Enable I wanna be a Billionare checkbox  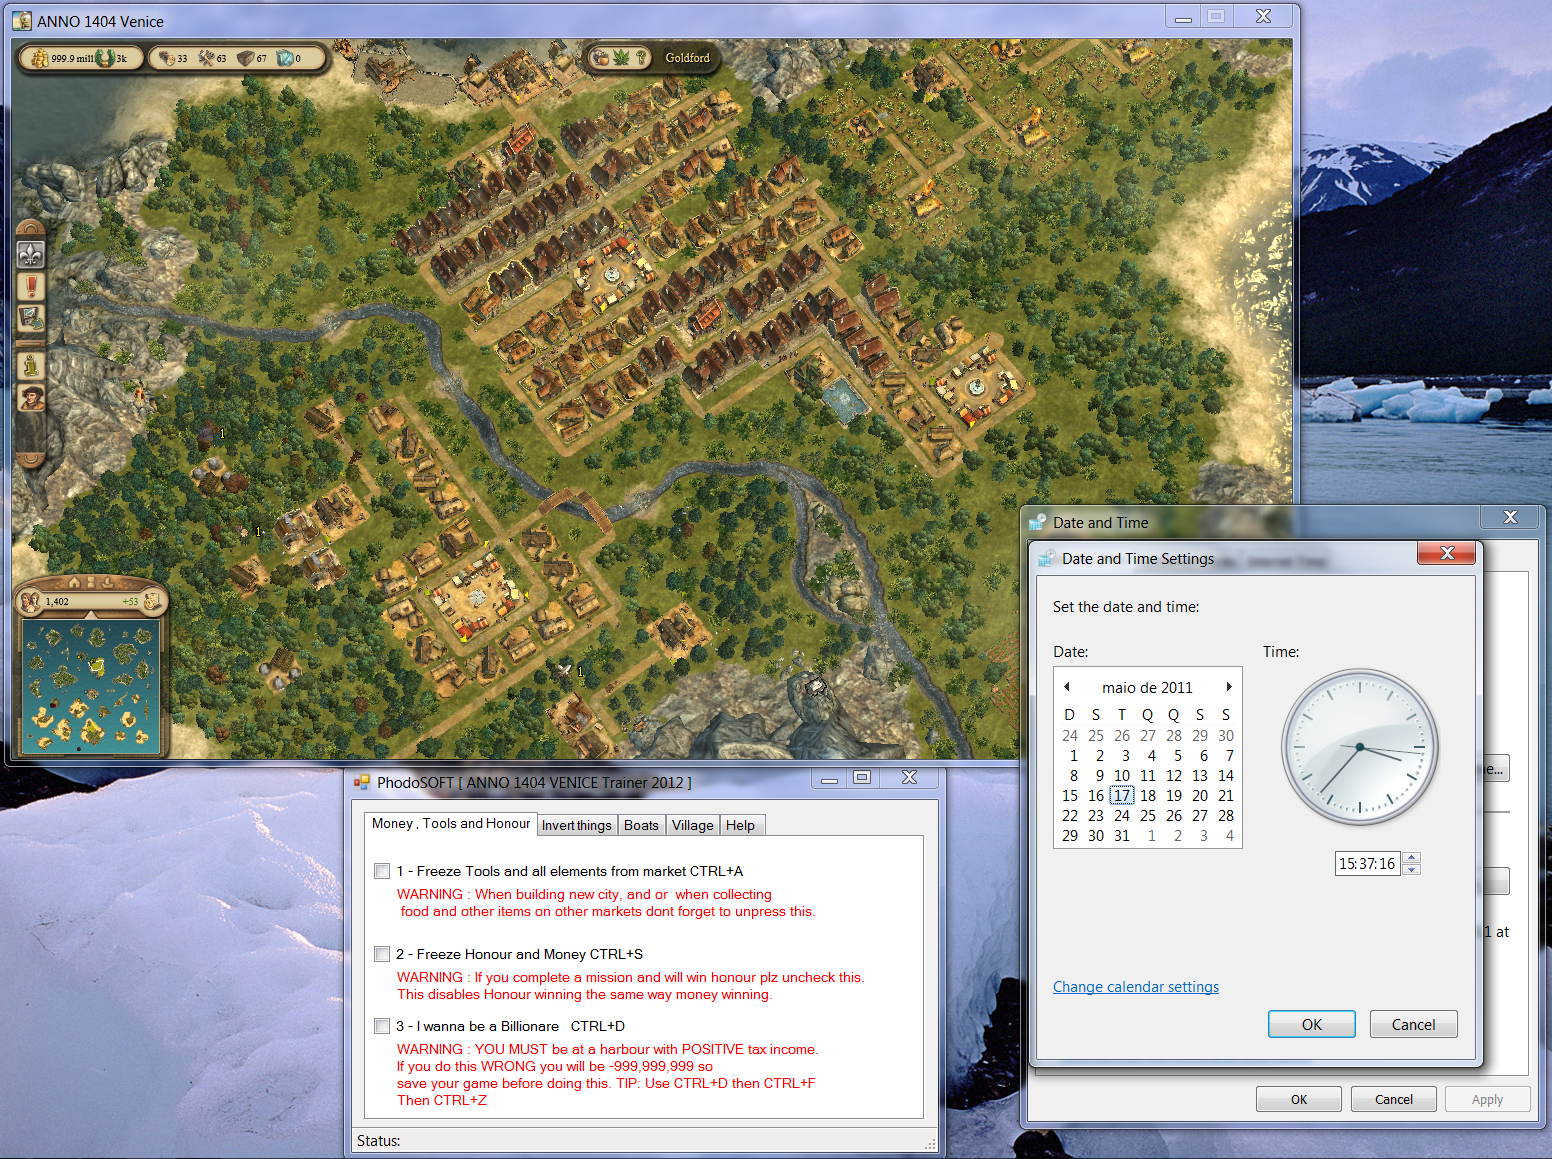pos(382,1026)
